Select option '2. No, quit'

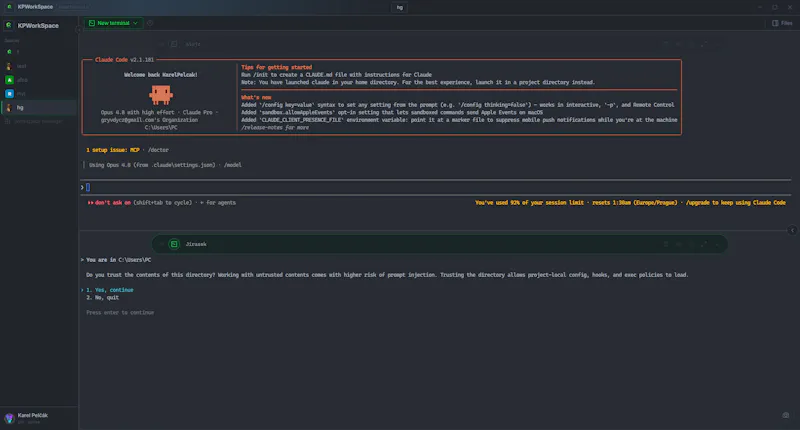tap(103, 297)
